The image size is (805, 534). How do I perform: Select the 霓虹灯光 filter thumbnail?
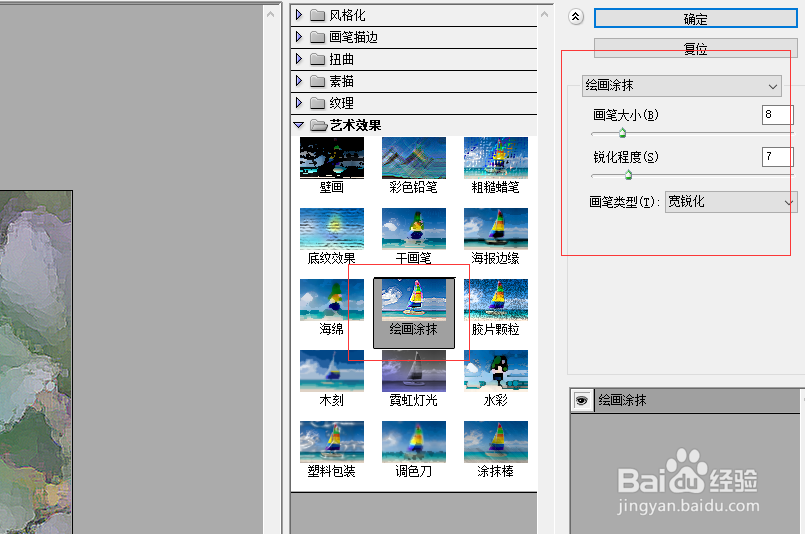point(414,371)
